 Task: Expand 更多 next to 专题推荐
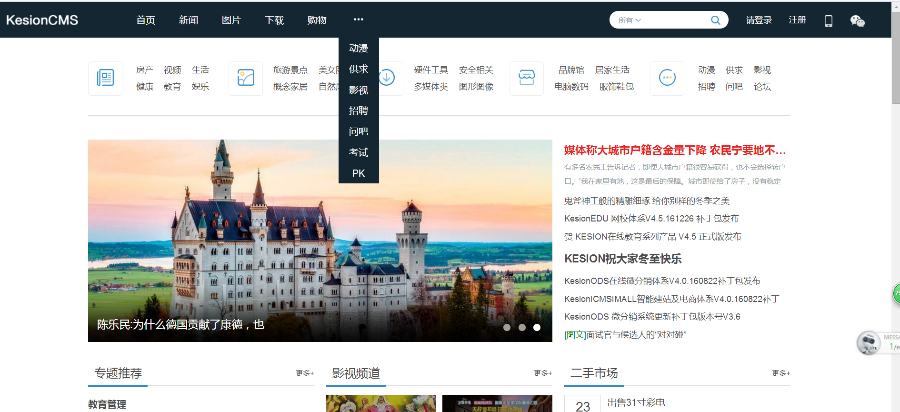304,373
